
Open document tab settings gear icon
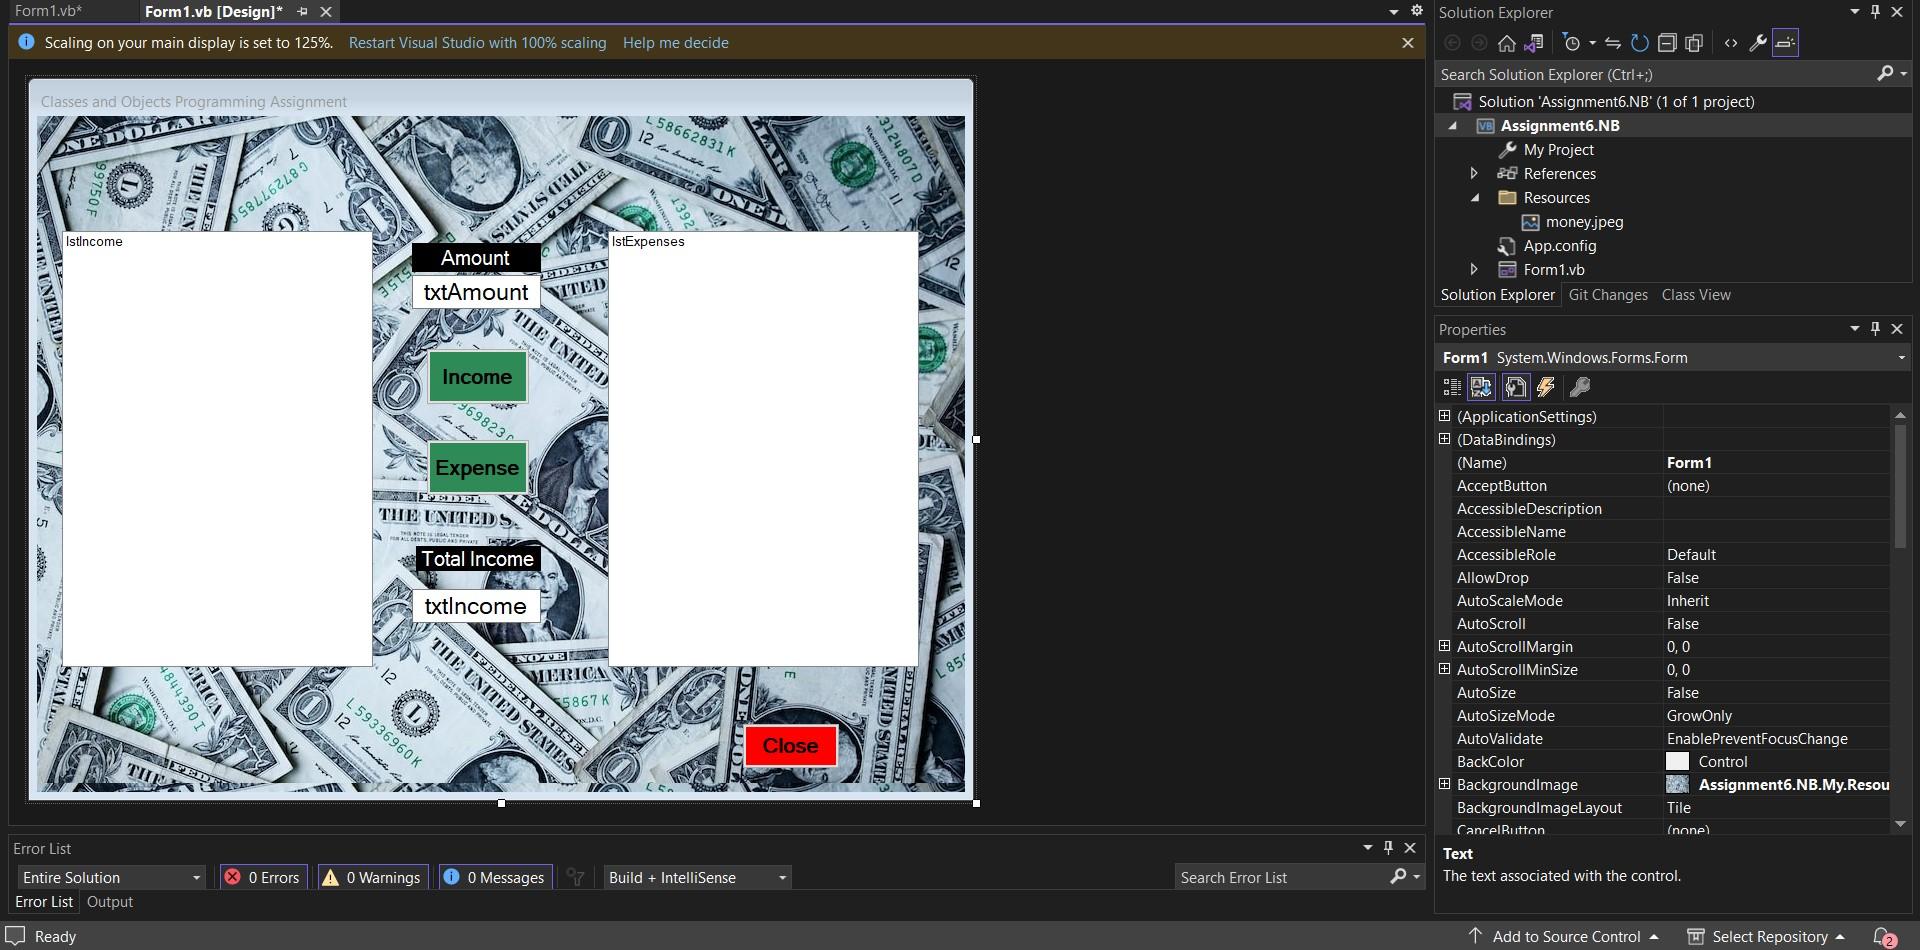(1416, 11)
